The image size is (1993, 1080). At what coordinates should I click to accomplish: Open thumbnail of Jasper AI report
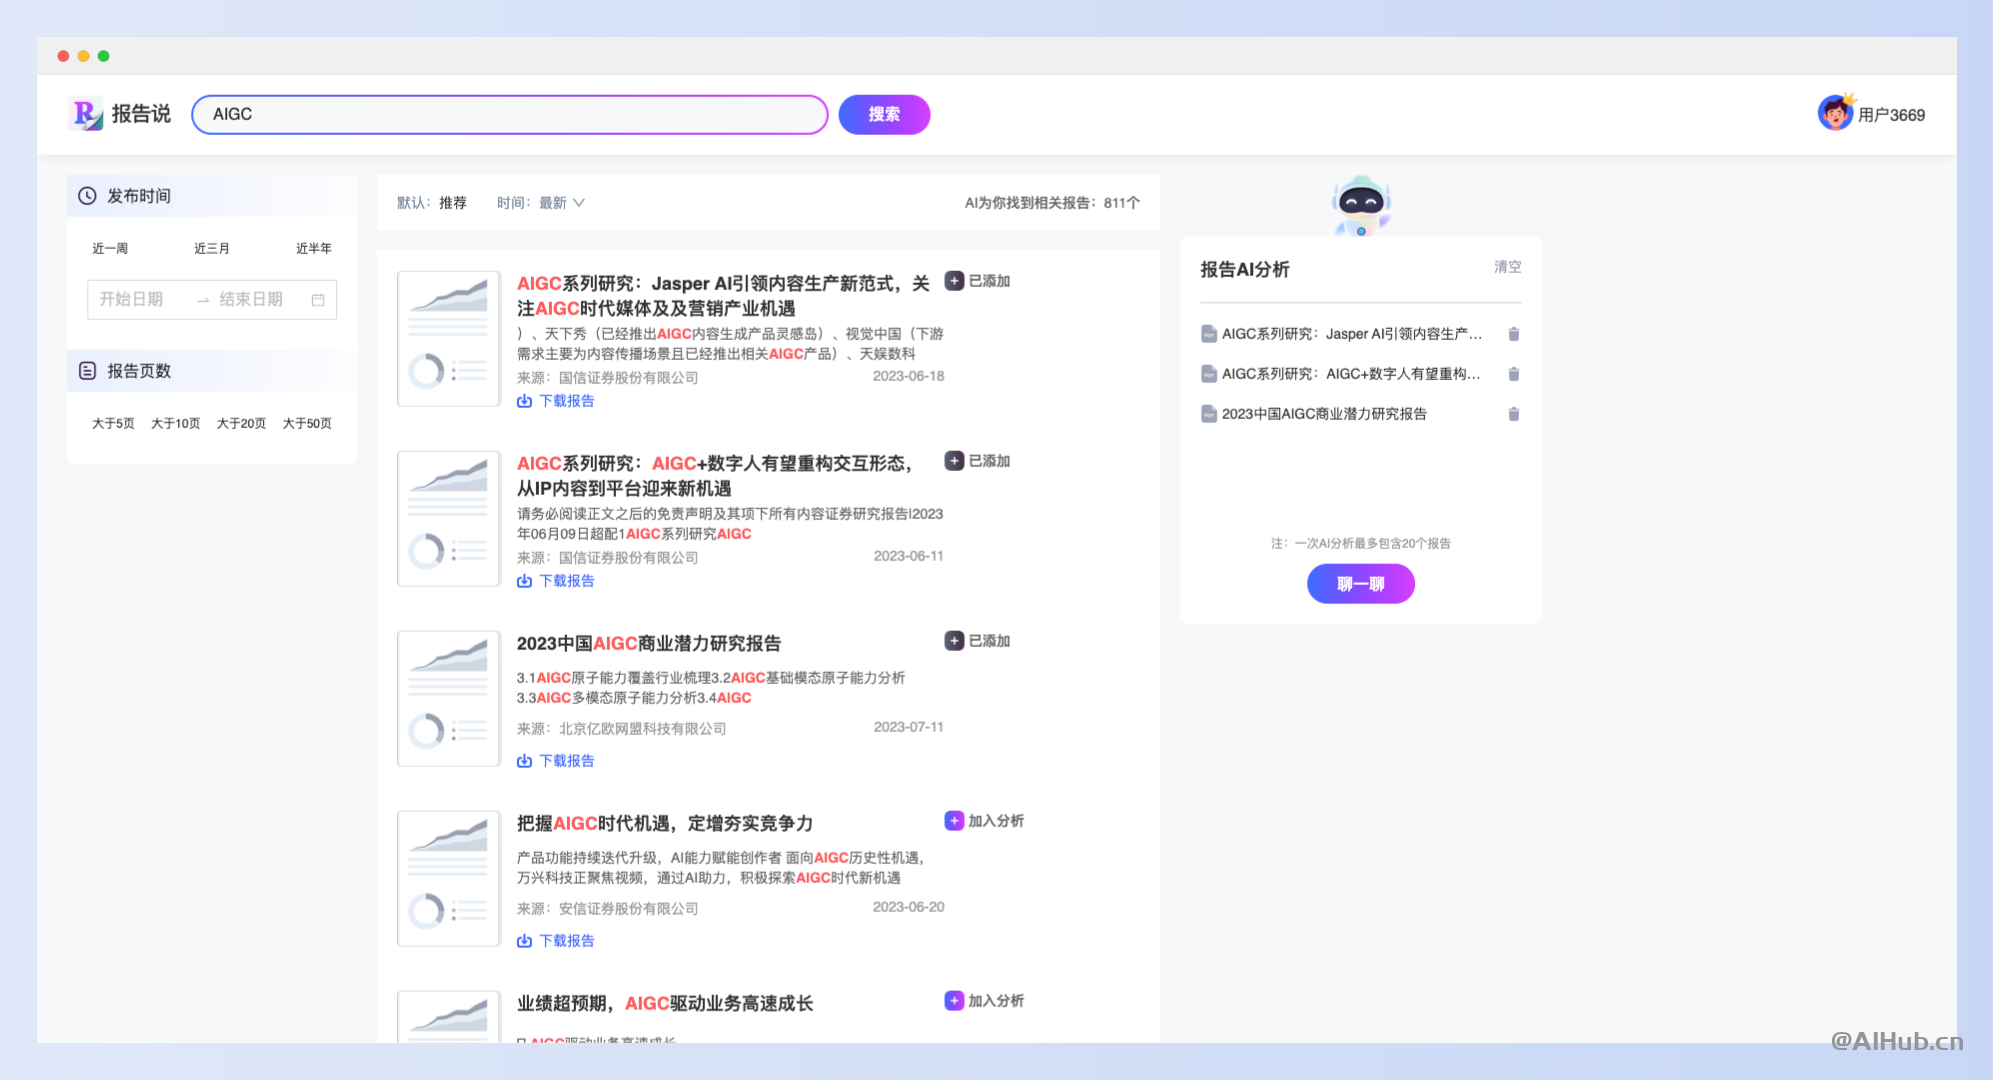pos(448,338)
